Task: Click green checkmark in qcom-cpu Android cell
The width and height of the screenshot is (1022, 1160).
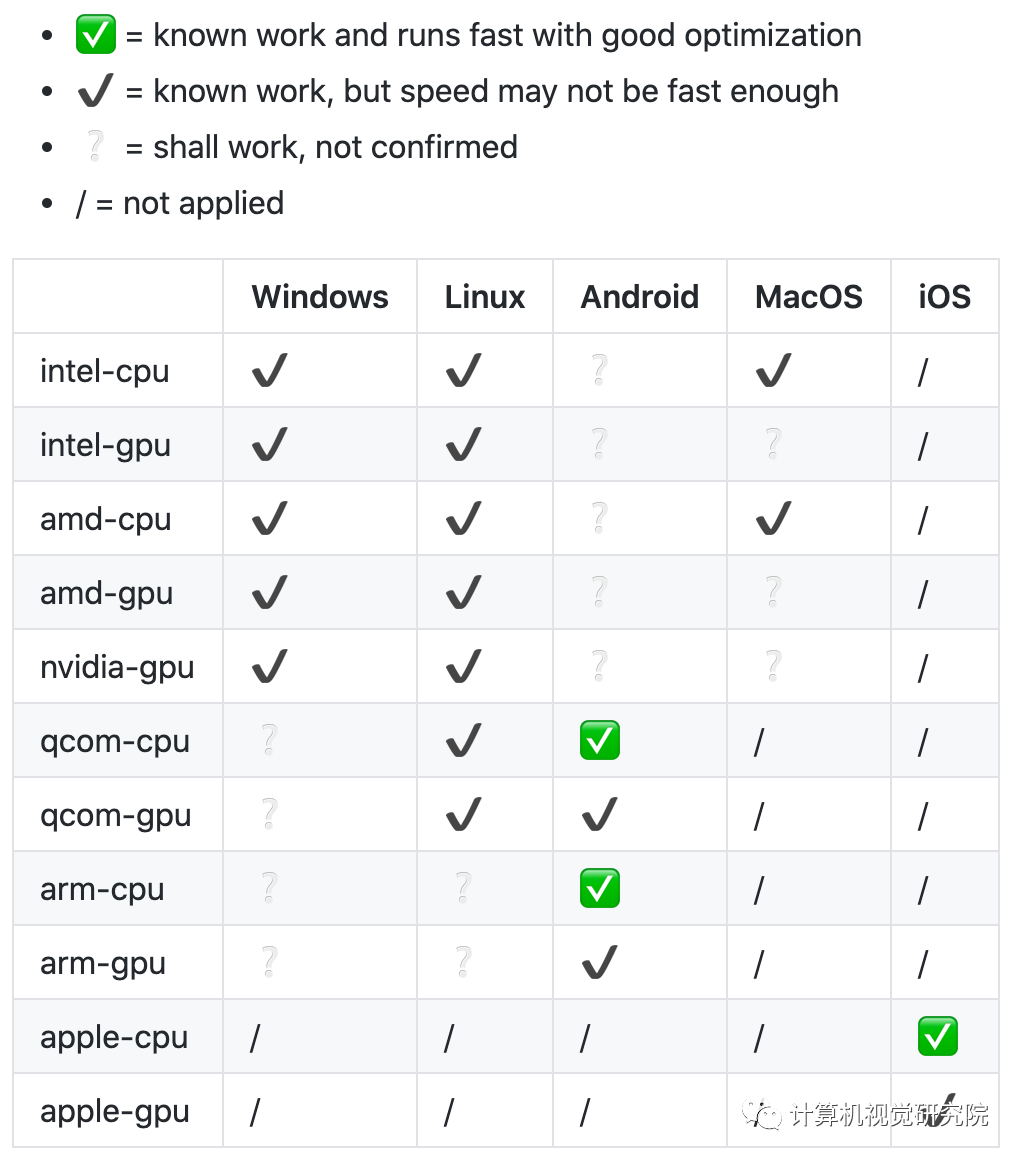Action: [x=600, y=741]
